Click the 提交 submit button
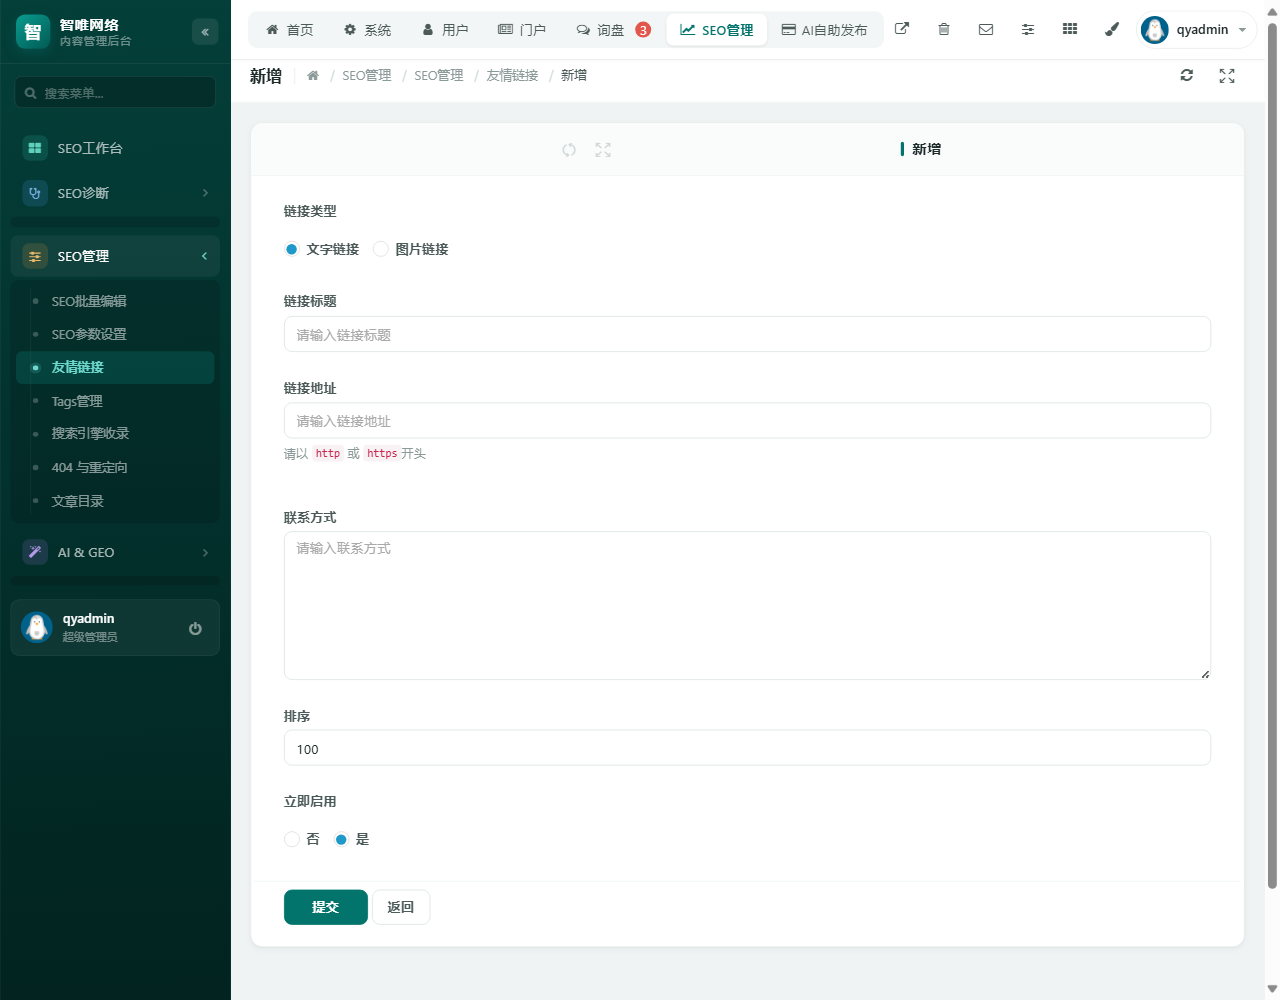Image resolution: width=1280 pixels, height=1000 pixels. point(326,907)
